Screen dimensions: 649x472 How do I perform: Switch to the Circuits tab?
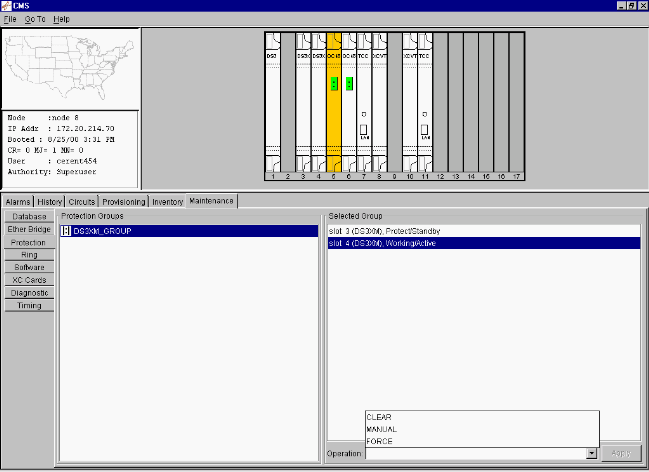82,202
